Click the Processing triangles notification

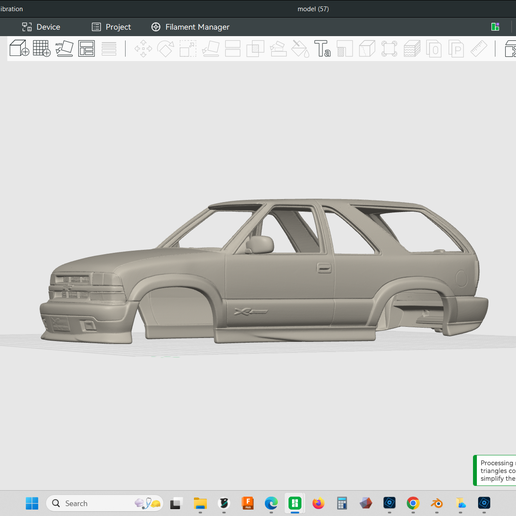pyautogui.click(x=495, y=470)
